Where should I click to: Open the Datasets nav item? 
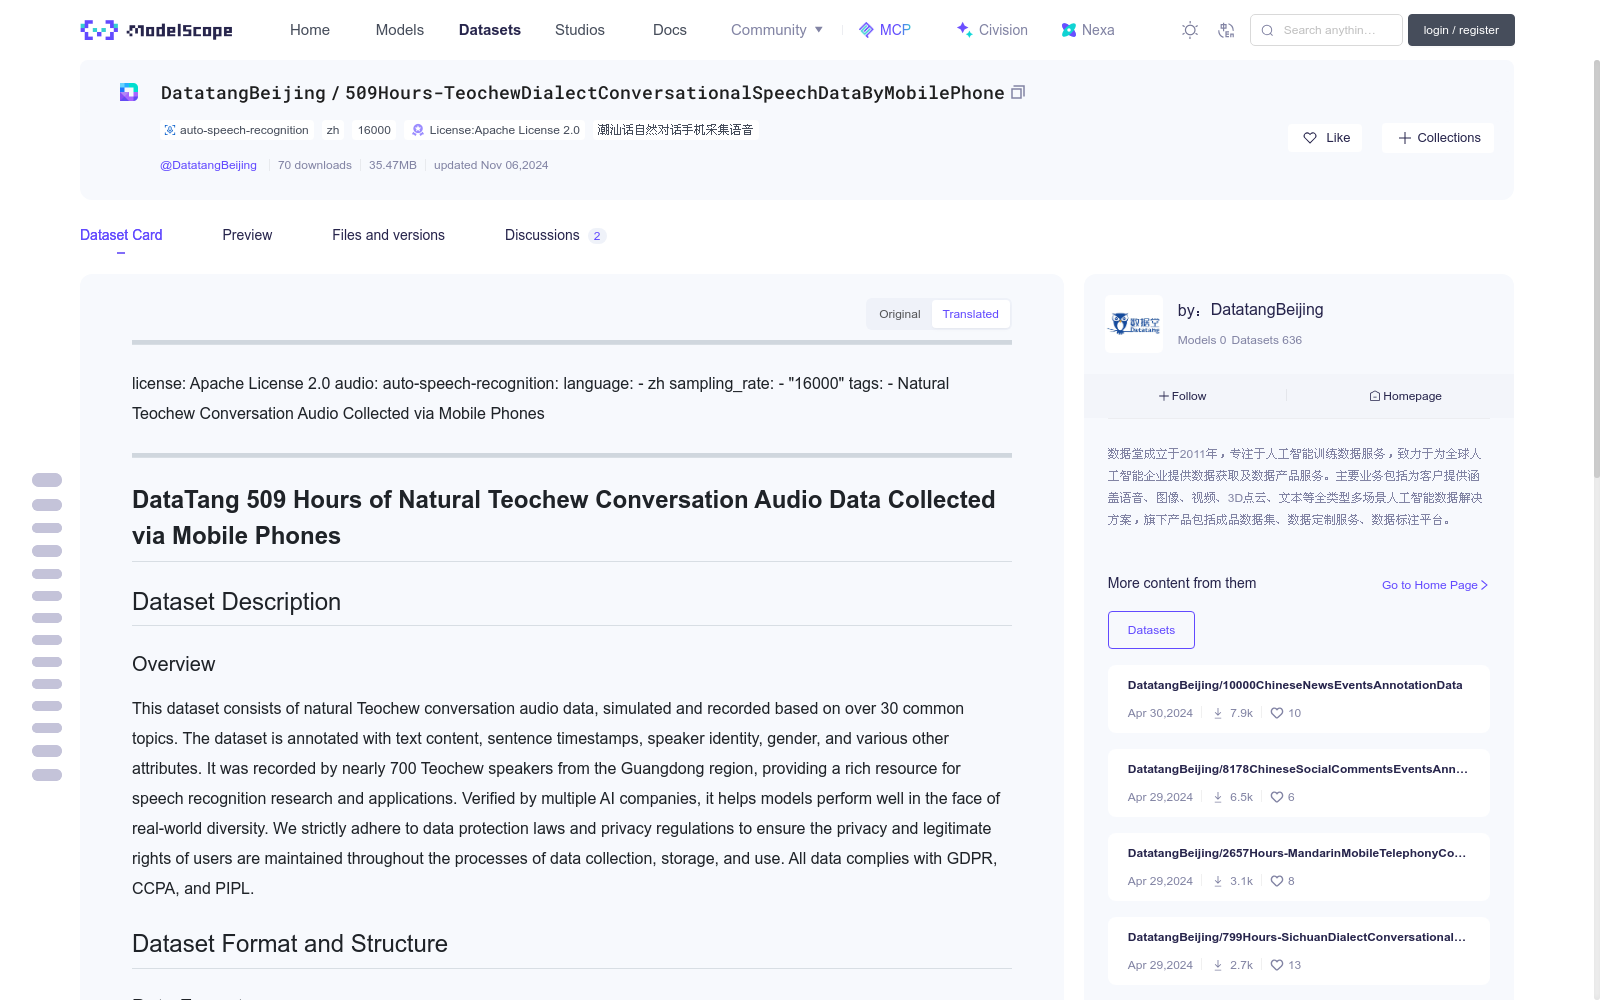click(x=490, y=30)
